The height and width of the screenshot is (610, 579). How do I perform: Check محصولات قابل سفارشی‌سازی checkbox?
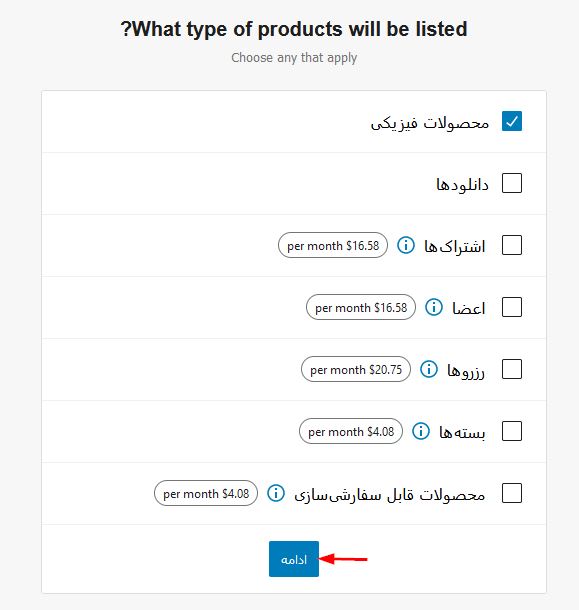(x=512, y=493)
